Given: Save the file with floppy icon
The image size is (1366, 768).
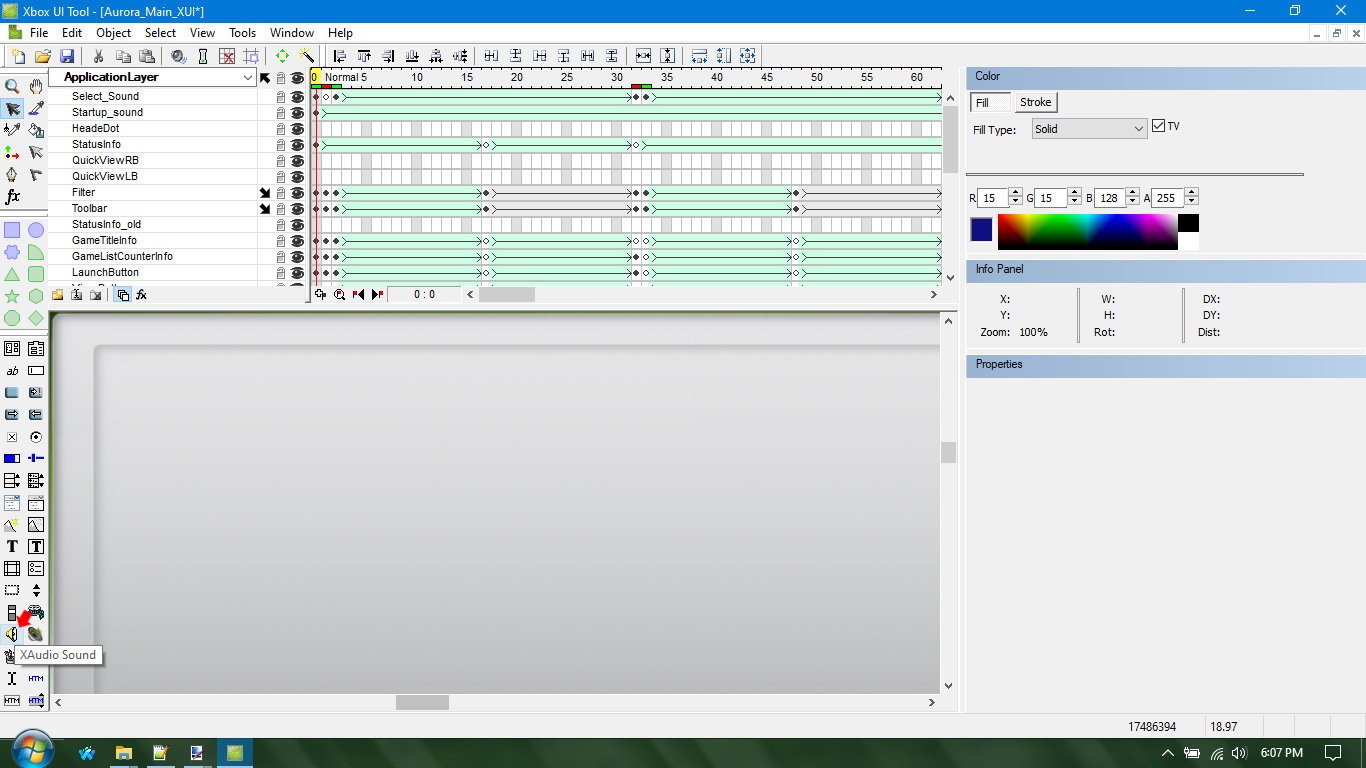Looking at the screenshot, I should (67, 56).
